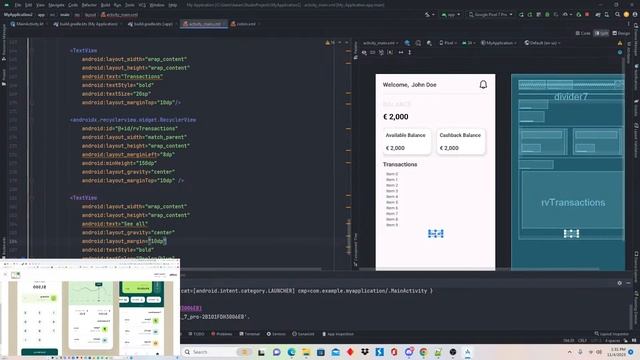Open the File menu

(18, 5)
